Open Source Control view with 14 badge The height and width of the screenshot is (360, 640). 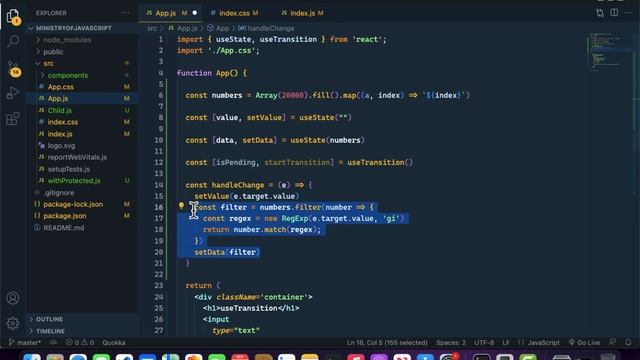[13, 68]
